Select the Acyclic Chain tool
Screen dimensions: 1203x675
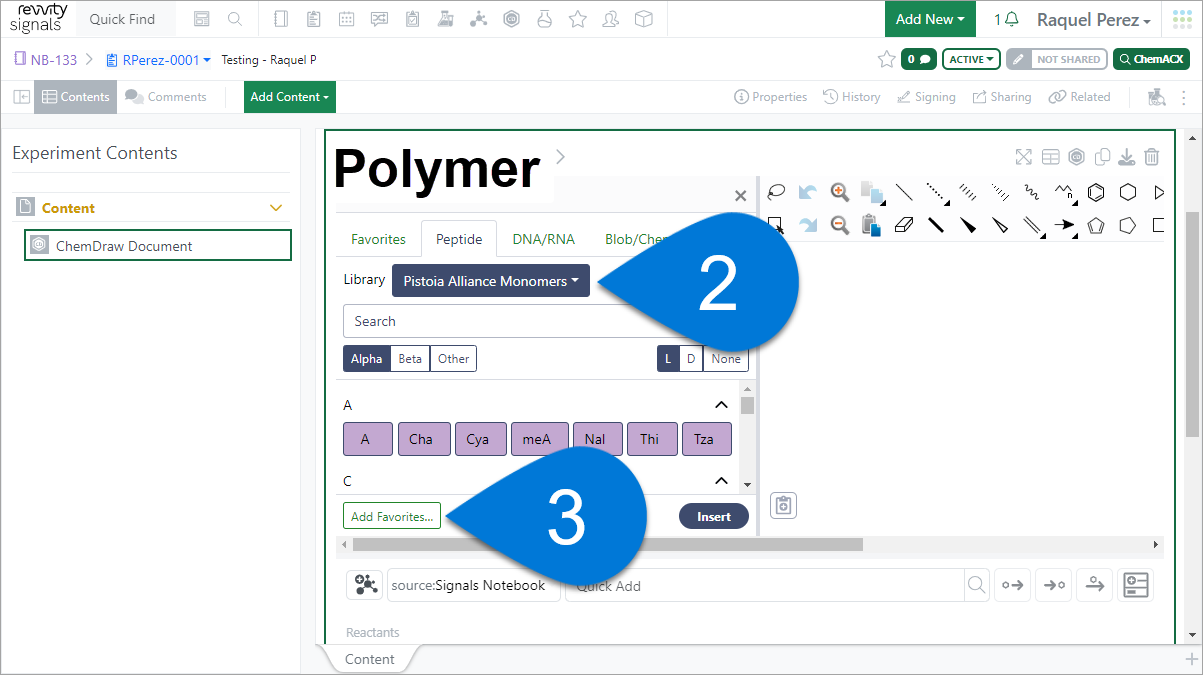1064,192
